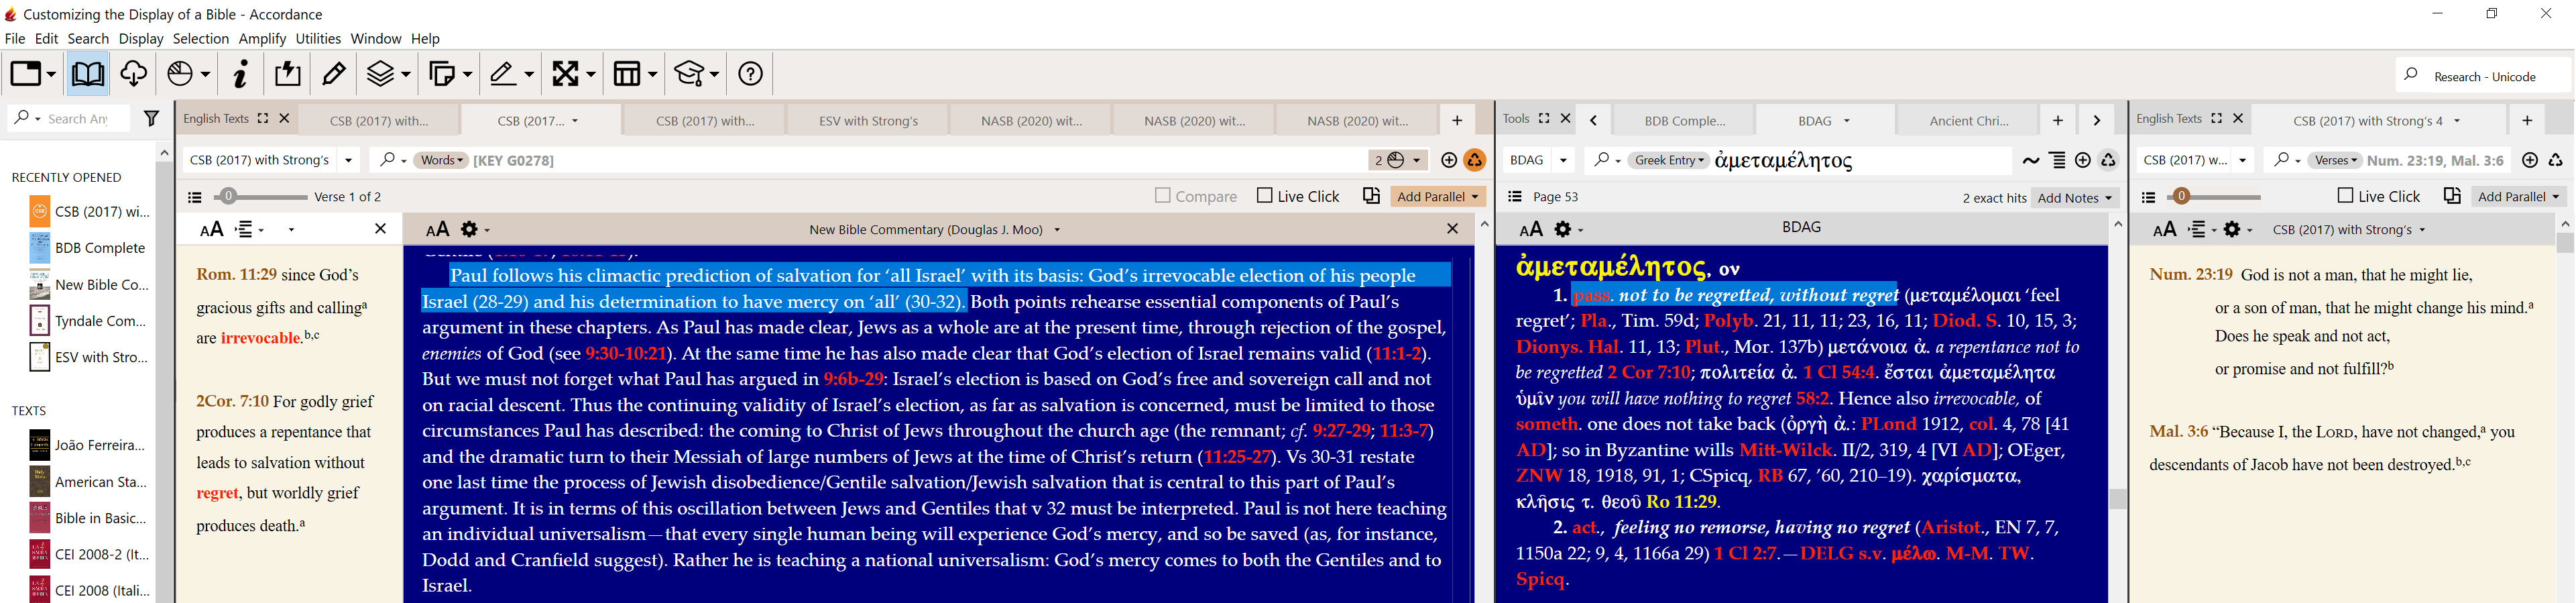Open the Verses search-type dropdown

(2336, 160)
